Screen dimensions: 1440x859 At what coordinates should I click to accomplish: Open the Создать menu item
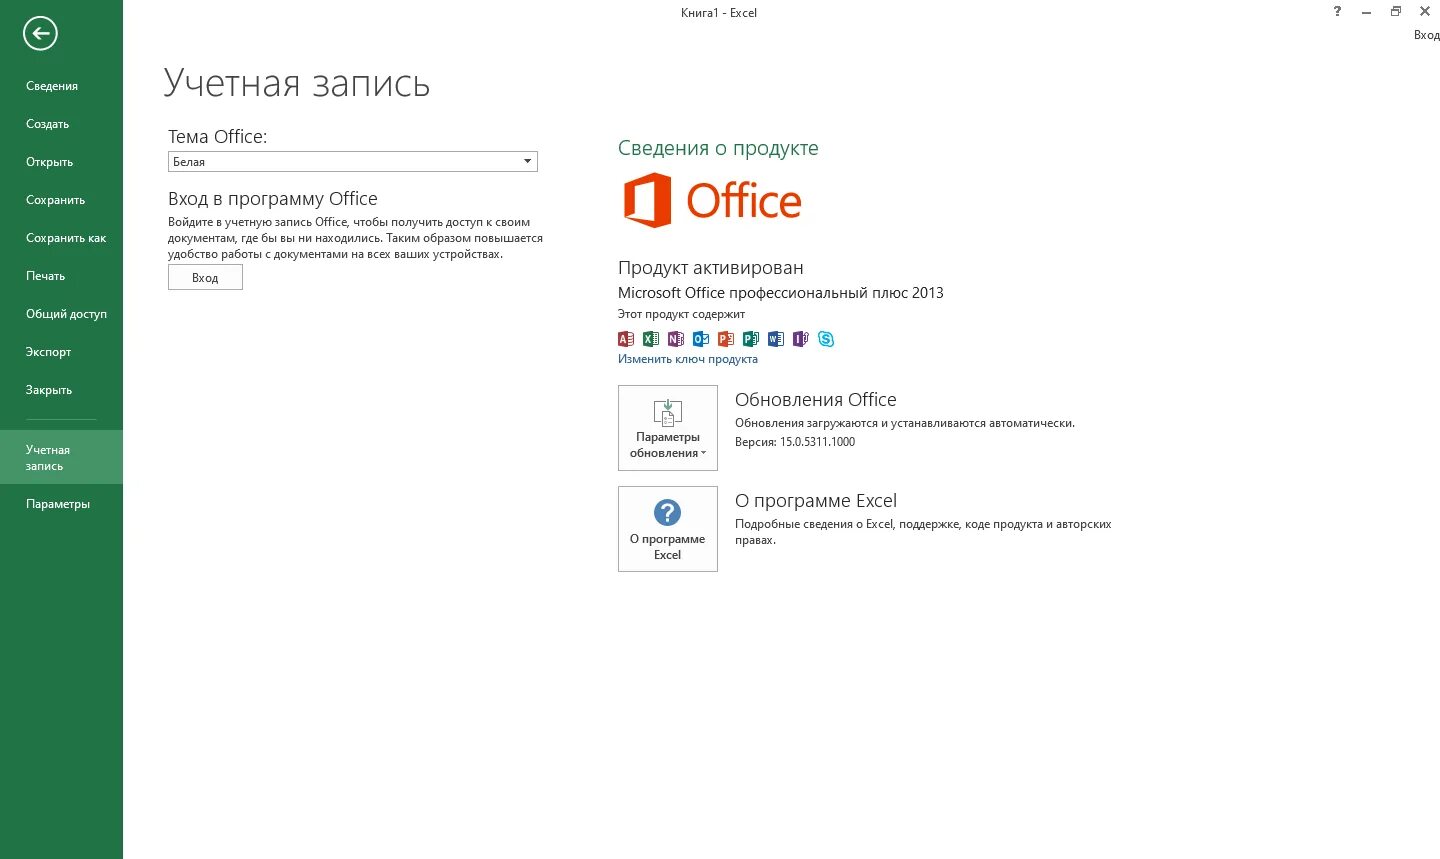61,124
